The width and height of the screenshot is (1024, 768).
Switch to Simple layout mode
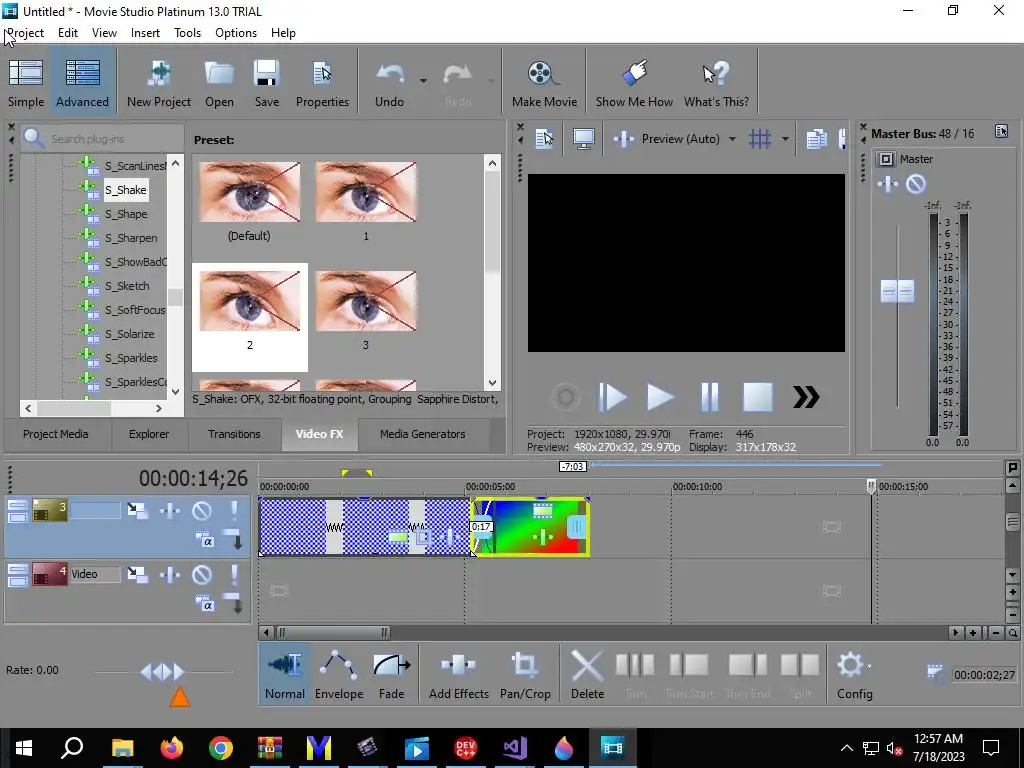click(x=26, y=82)
